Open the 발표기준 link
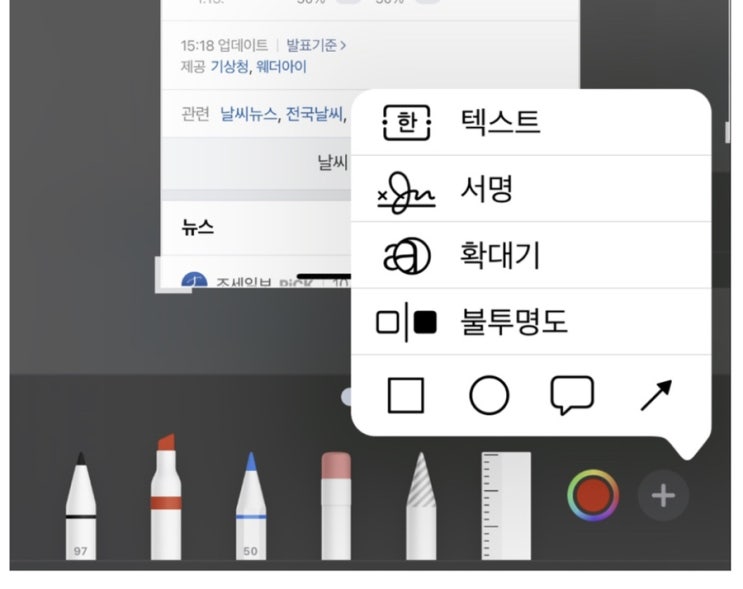743x589 pixels. [316, 45]
